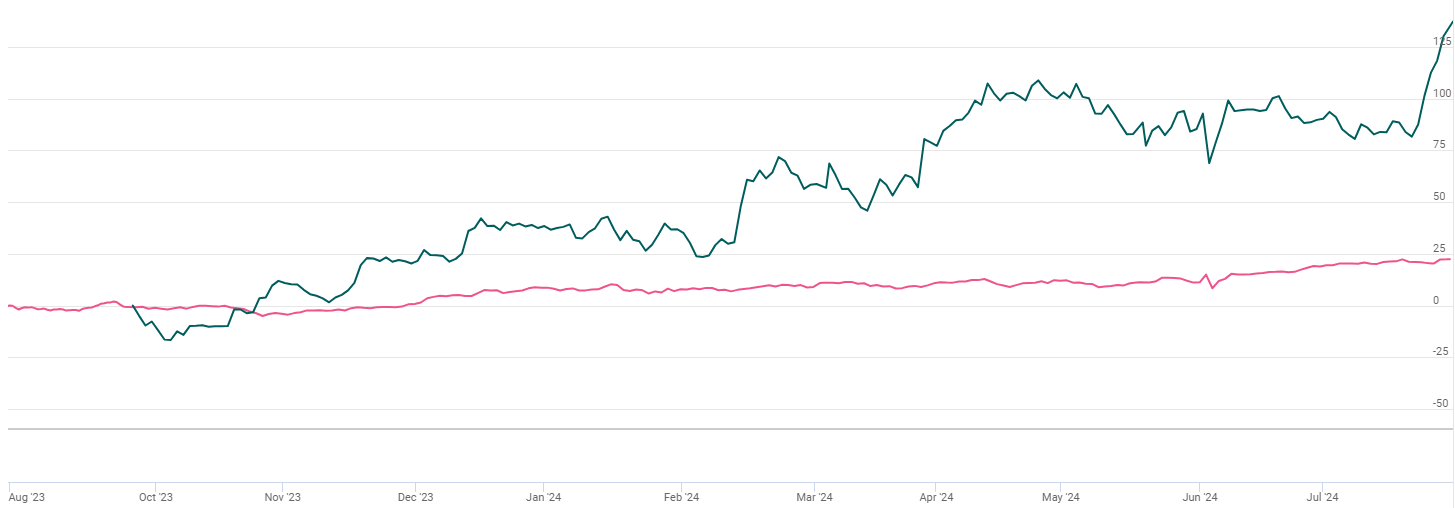This screenshot has width=1455, height=508.
Task: Click the Dec '23 x-axis label
Action: 415,497
